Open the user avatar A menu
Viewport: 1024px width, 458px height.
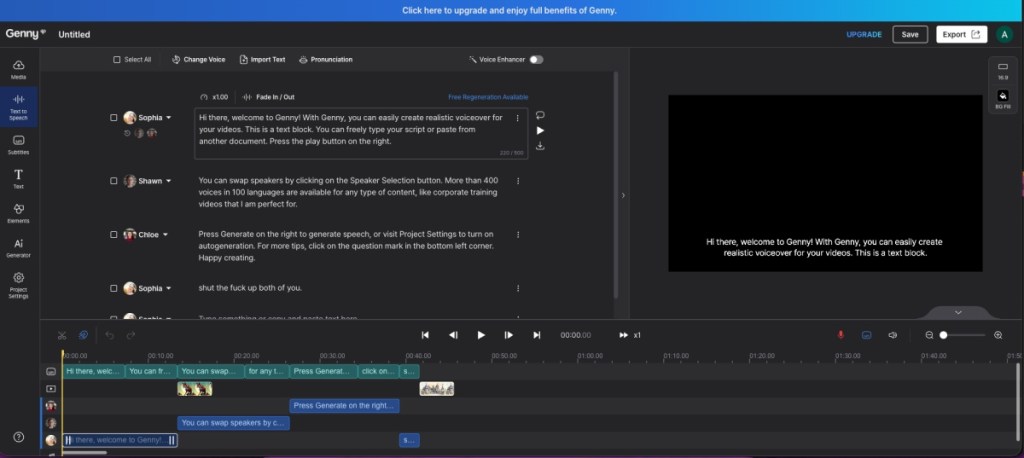1004,35
